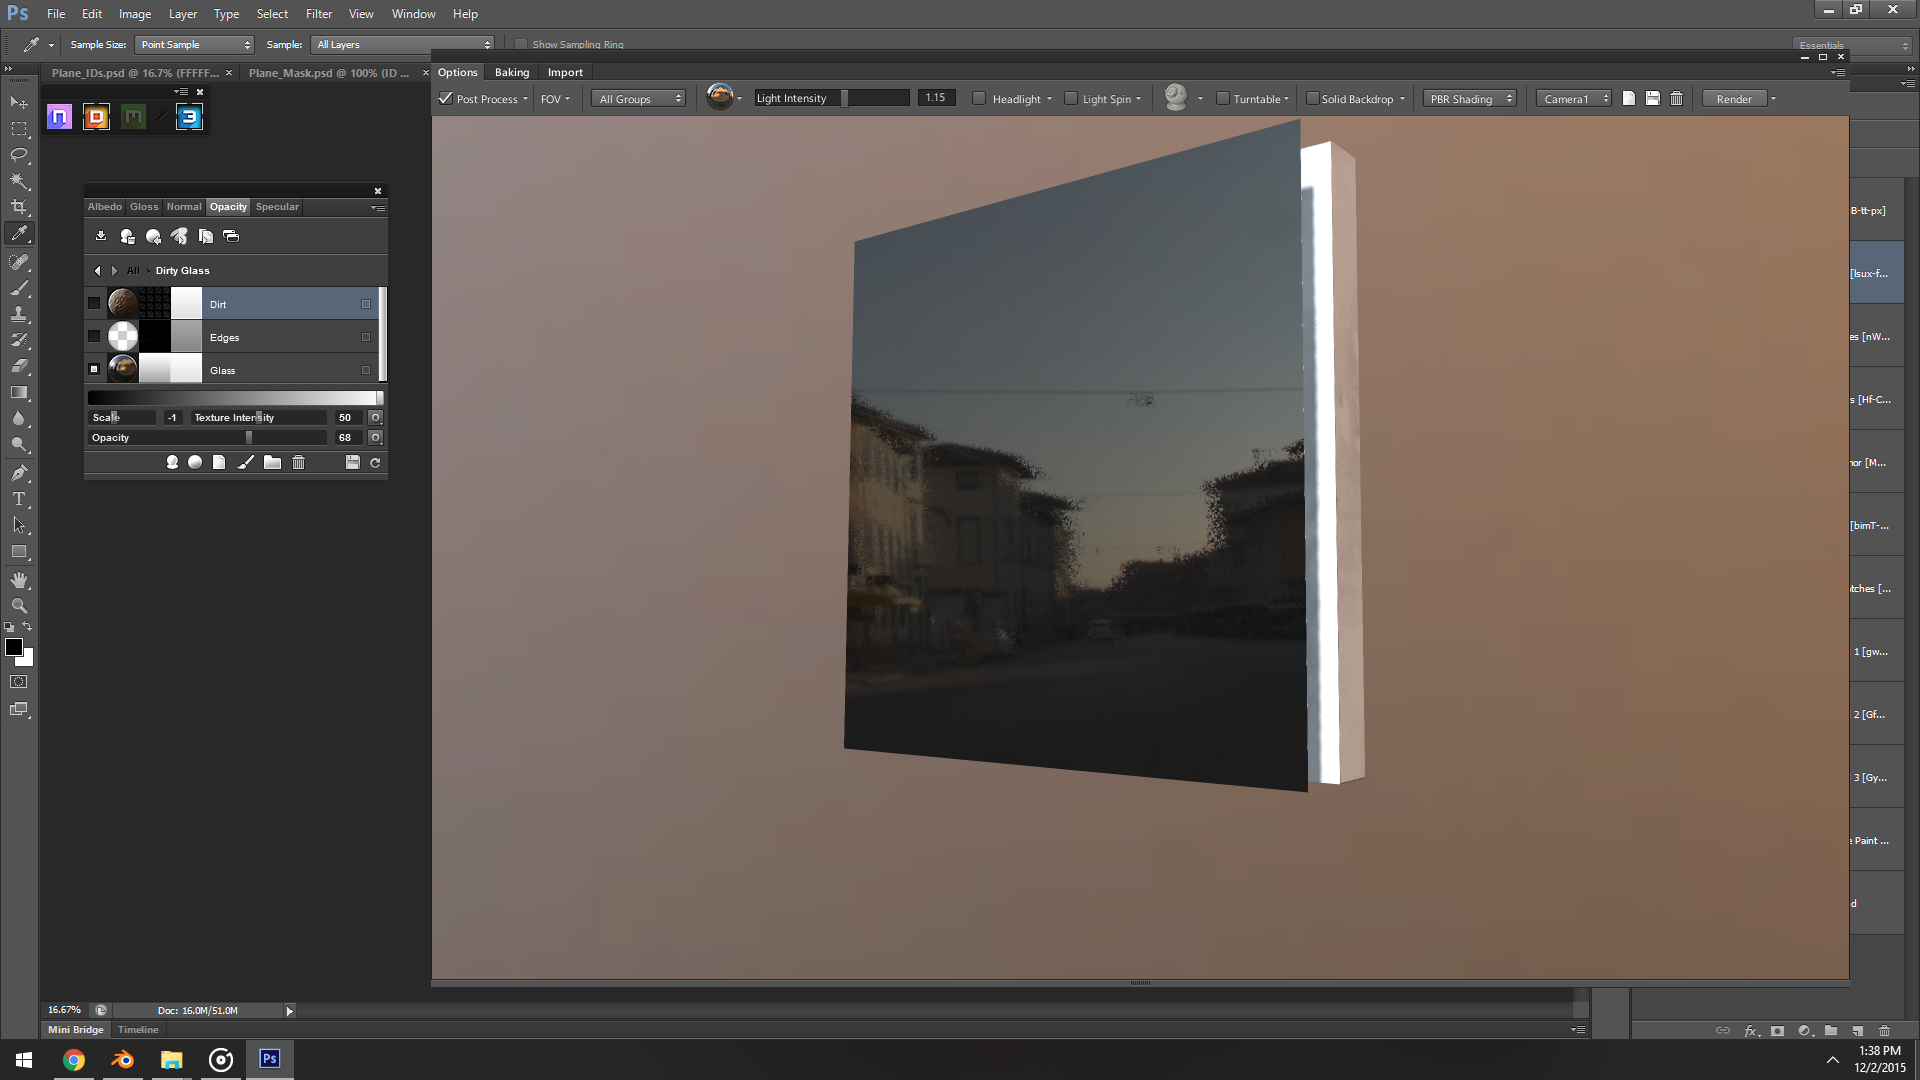
Task: Launch the 3DO blue 3 icon
Action: [189, 117]
